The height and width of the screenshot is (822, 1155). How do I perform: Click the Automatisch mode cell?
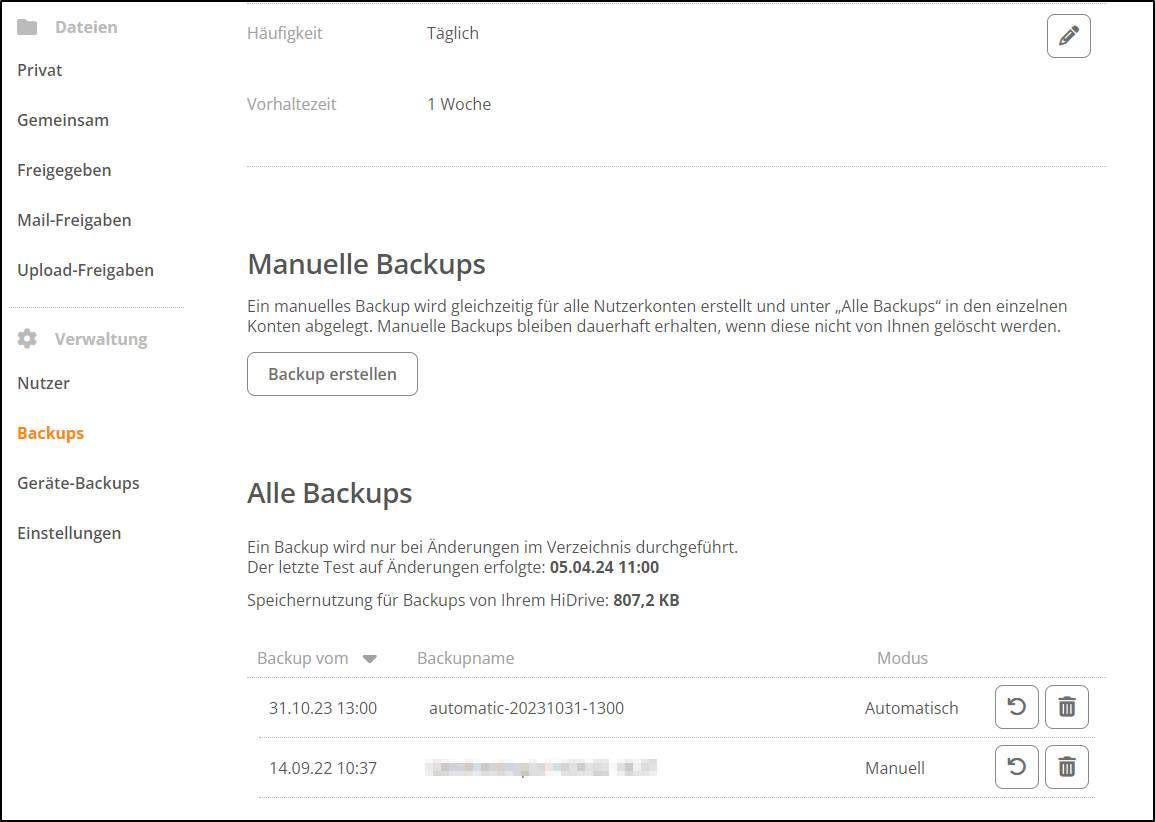[912, 709]
